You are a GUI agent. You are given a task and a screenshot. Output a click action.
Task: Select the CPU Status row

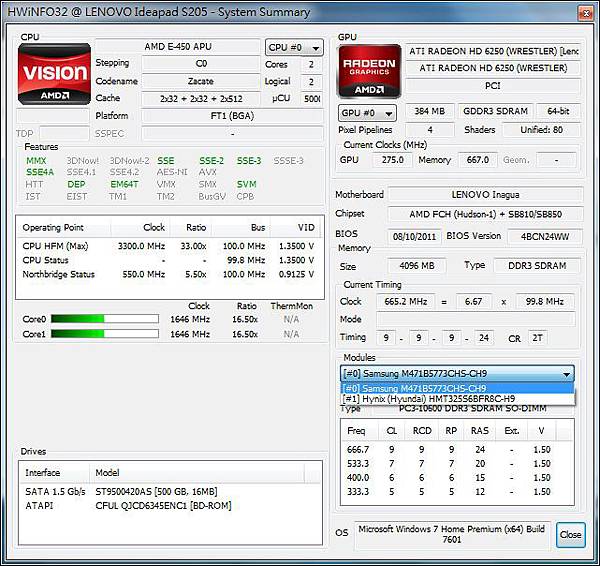(170, 260)
